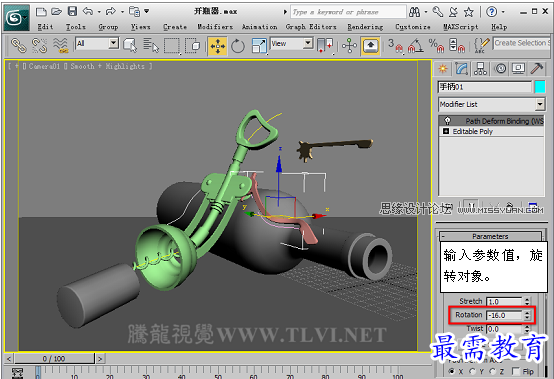Select the Select by Name tool
This screenshot has height=379, width=554.
151,46
